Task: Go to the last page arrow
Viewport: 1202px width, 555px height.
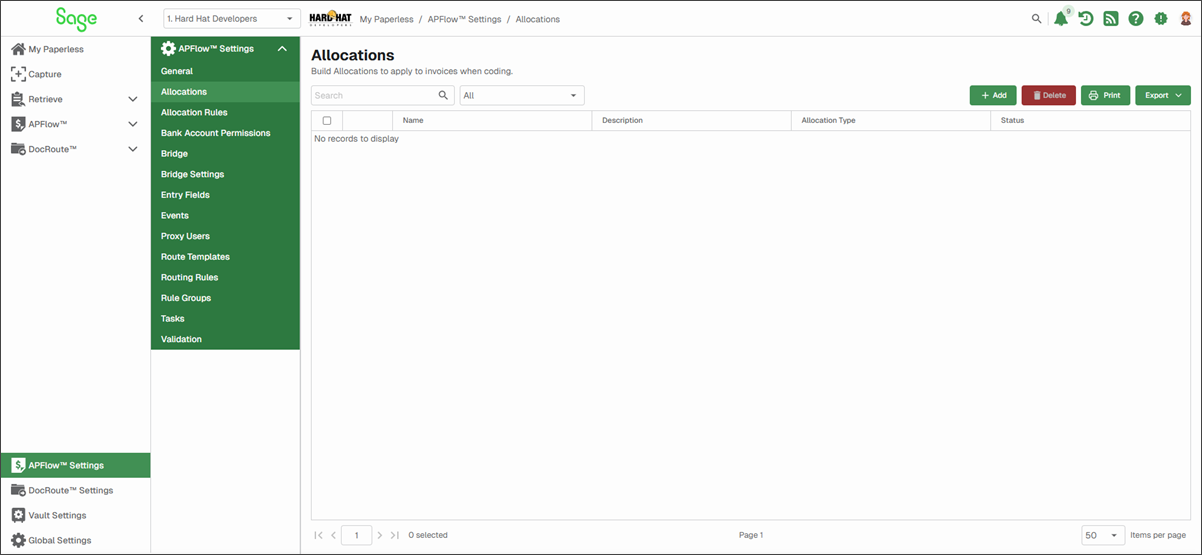Action: click(395, 535)
